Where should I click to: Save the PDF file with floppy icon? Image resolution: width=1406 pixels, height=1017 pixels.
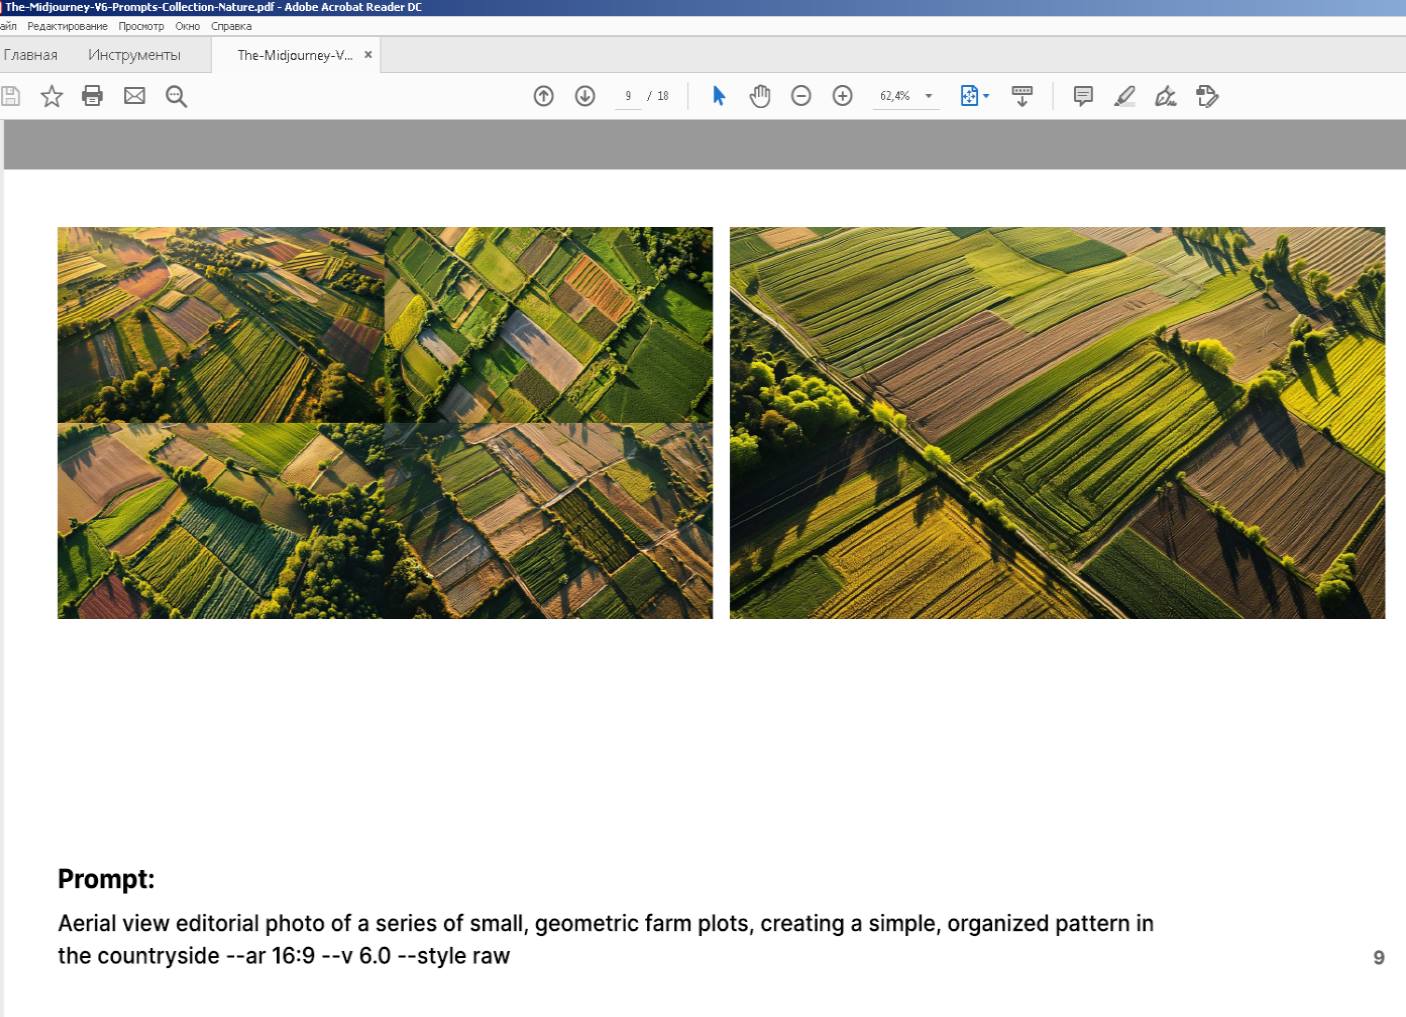click(10, 96)
